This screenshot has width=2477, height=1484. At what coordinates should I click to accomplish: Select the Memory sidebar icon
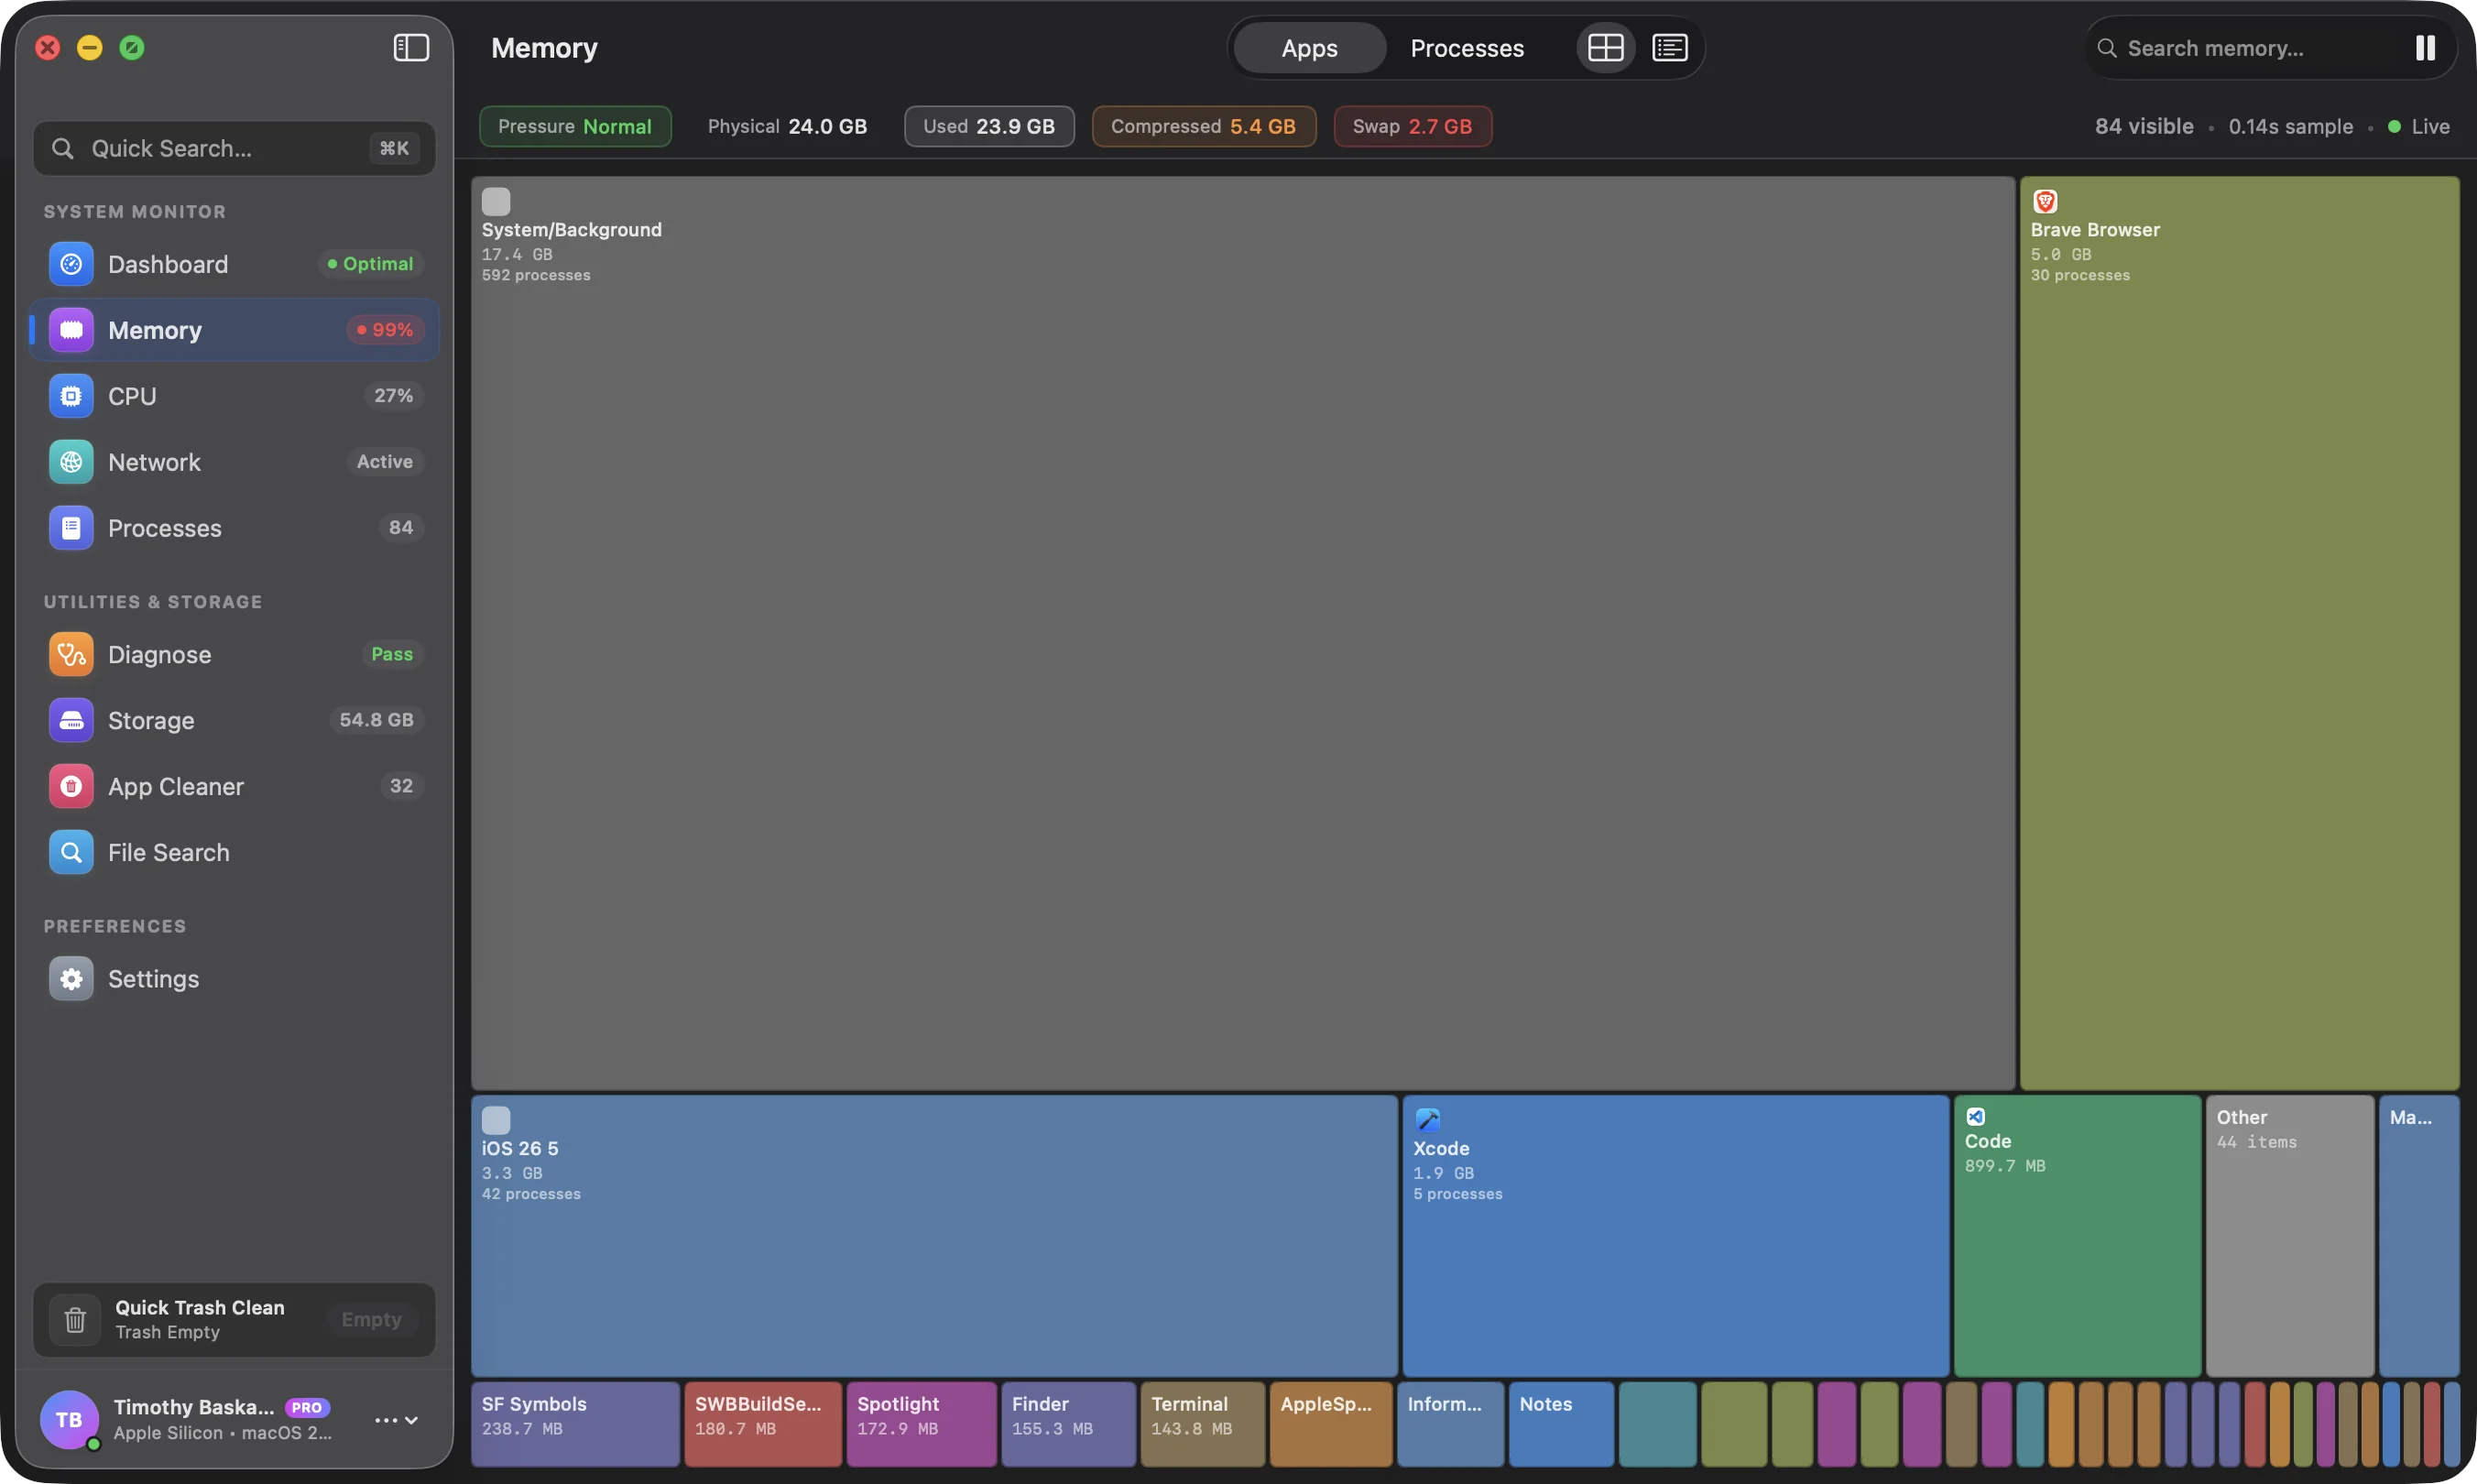[71, 330]
